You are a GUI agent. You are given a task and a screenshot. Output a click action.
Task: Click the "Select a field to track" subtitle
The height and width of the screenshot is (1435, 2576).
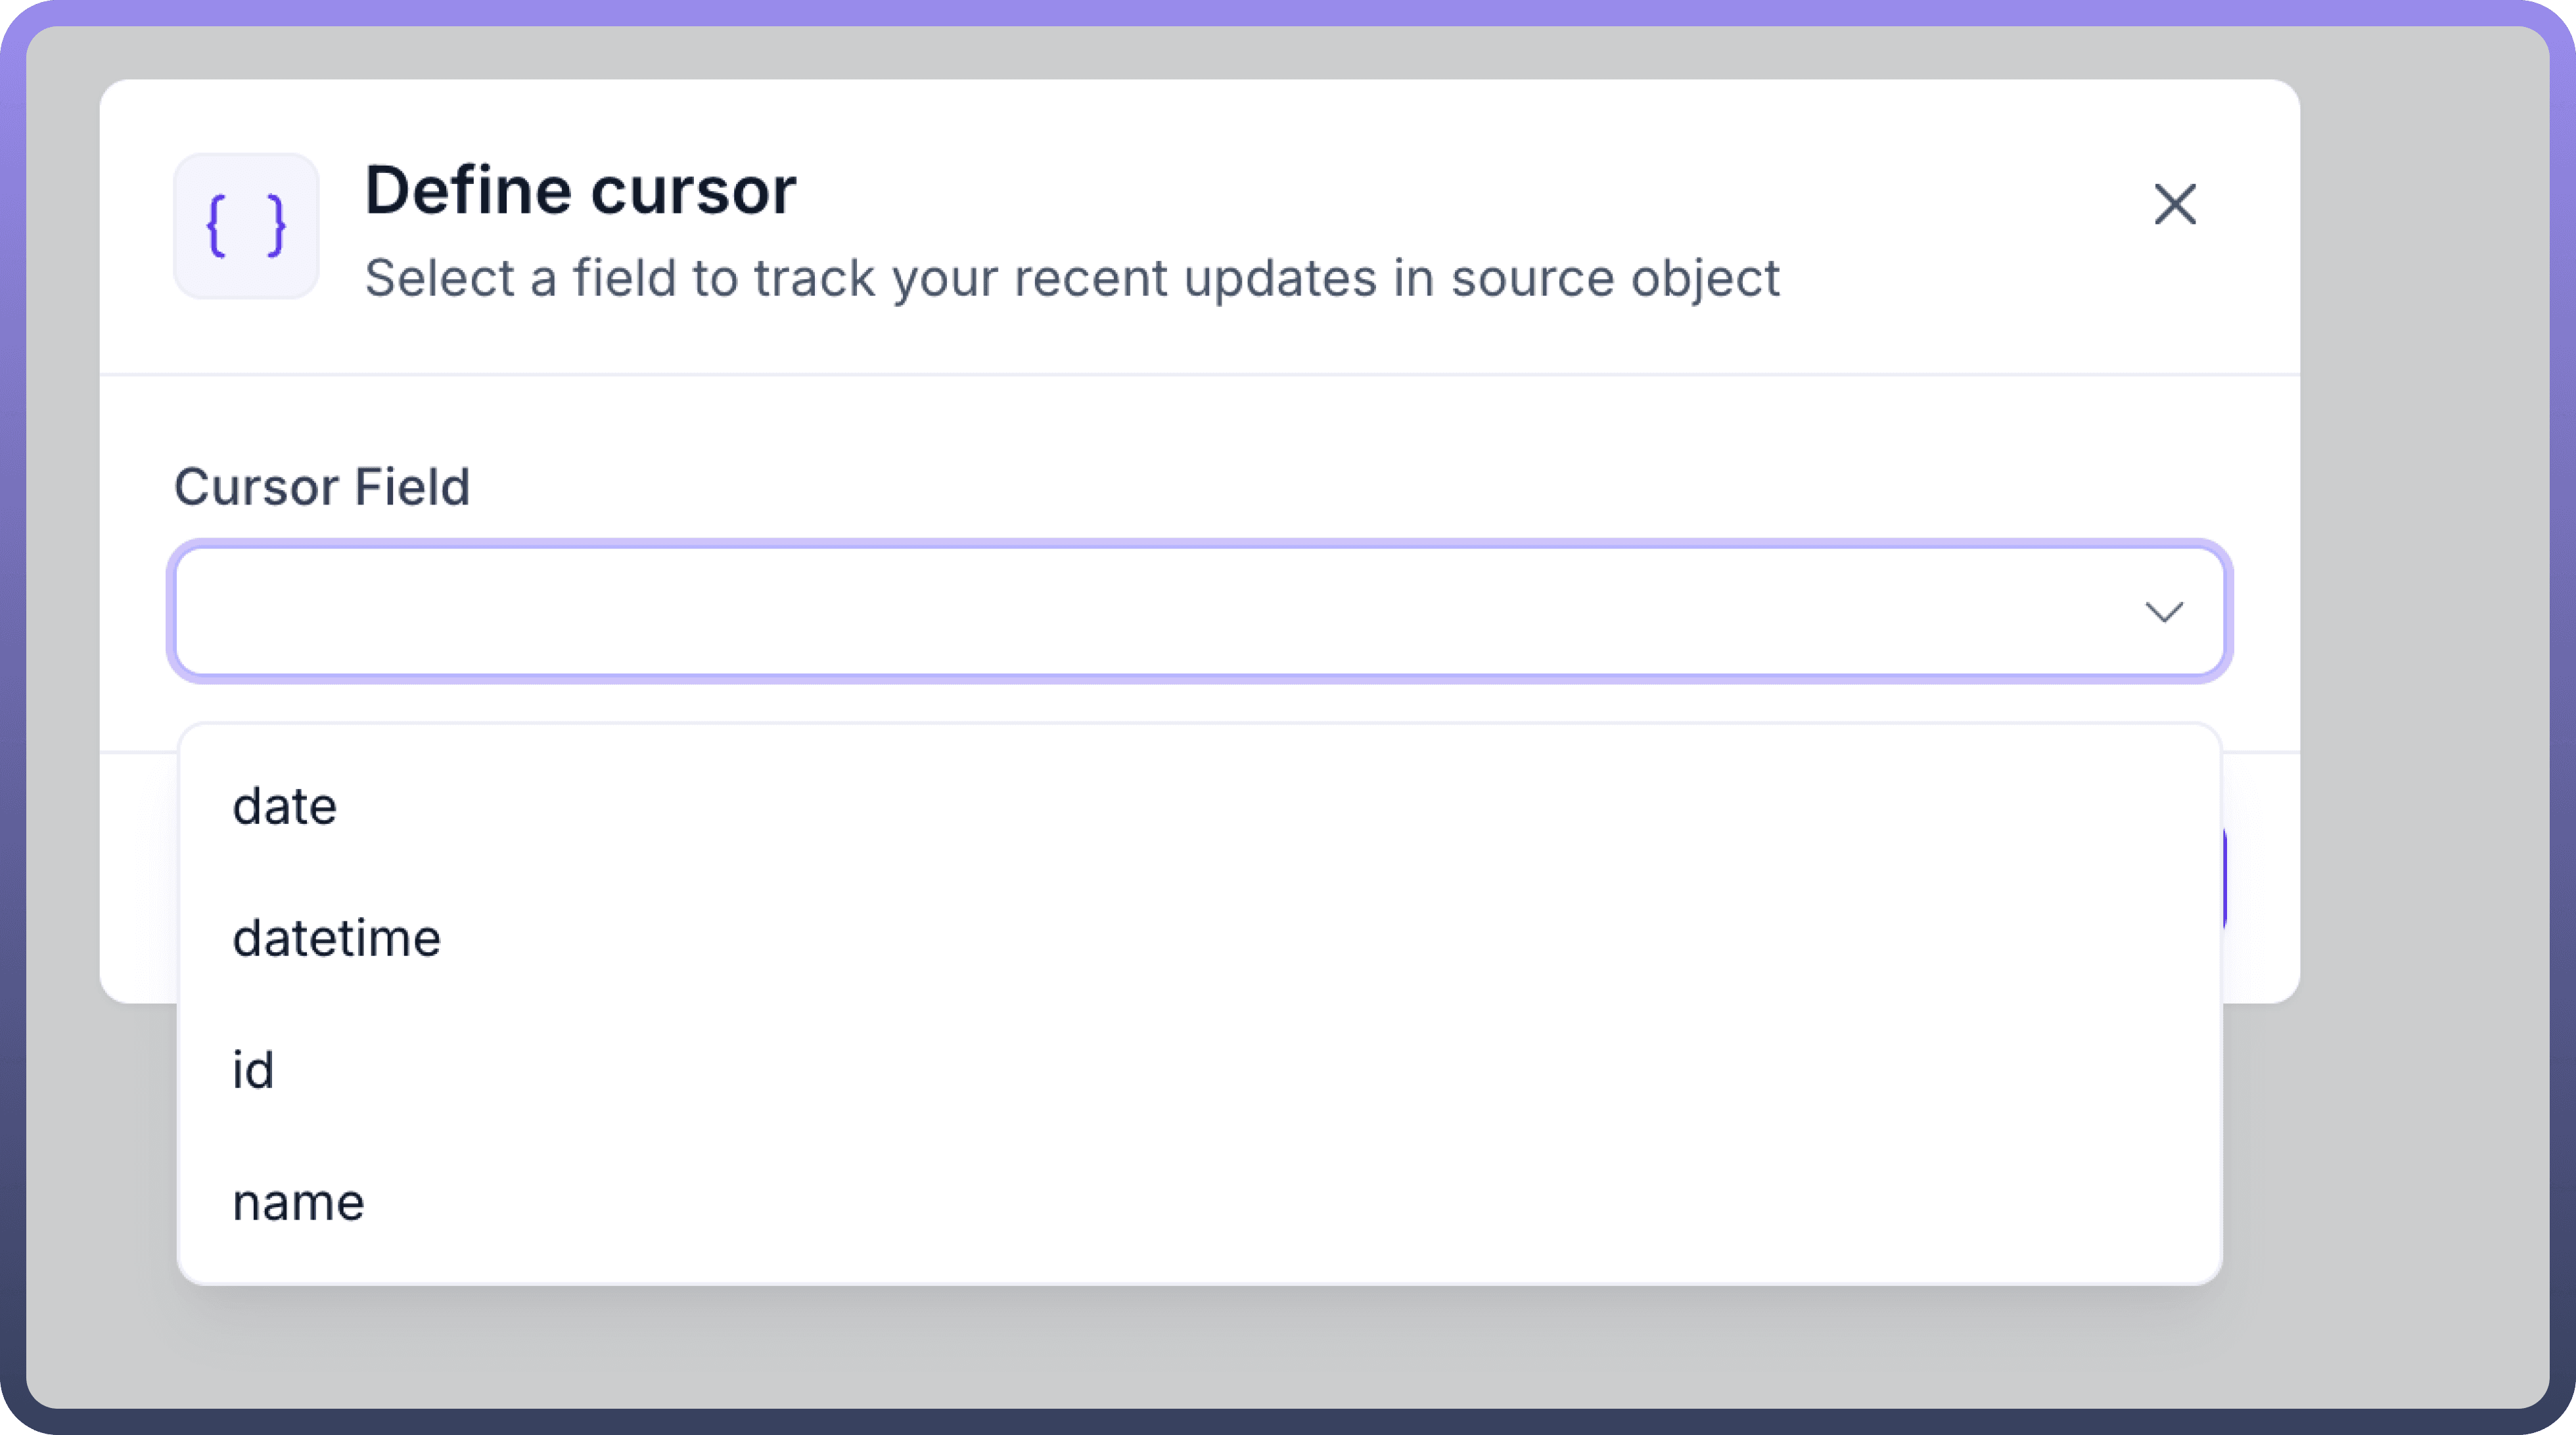pos(1071,278)
